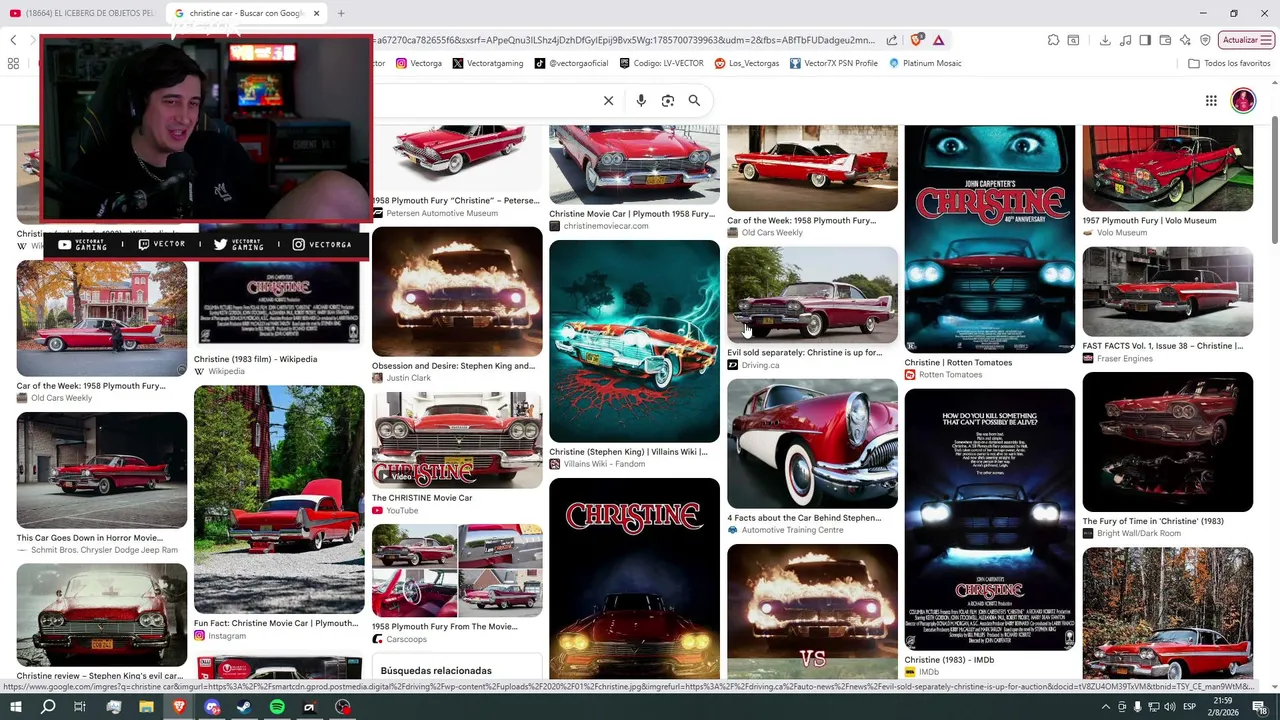Open the taskbar volume control

click(1169, 707)
